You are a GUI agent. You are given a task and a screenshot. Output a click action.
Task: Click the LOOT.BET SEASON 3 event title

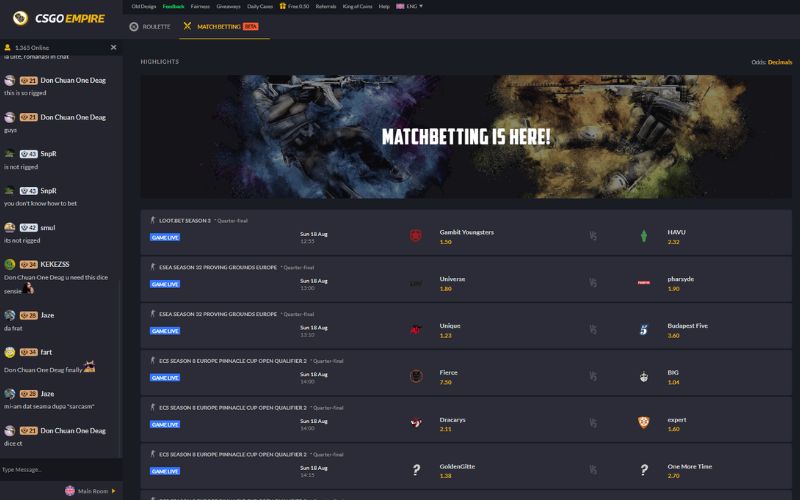click(x=185, y=221)
